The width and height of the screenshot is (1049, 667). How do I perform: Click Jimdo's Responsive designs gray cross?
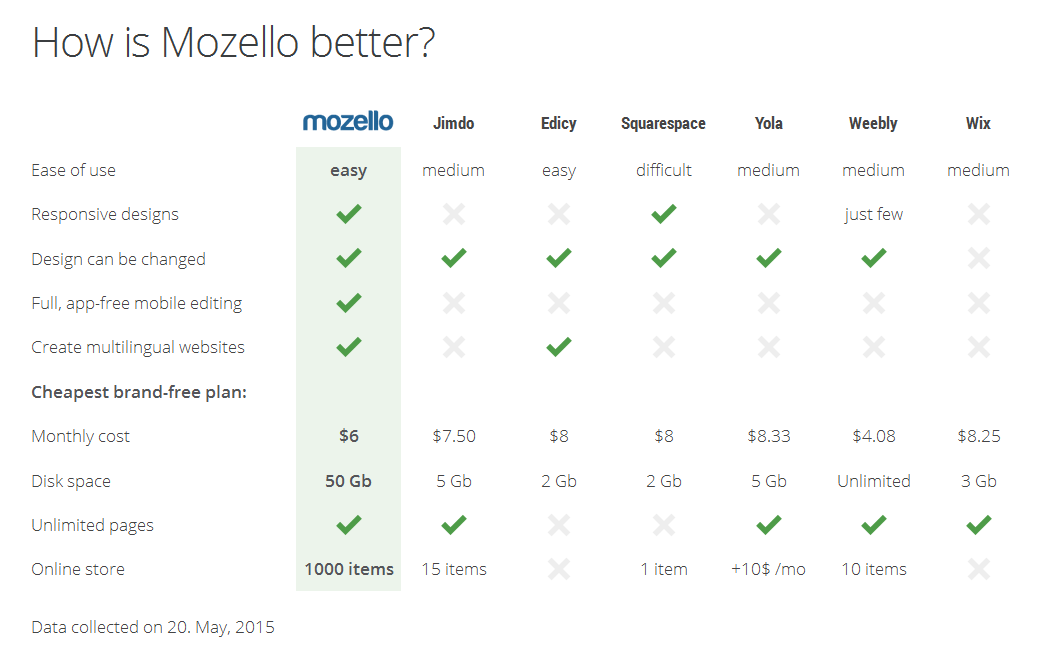click(453, 214)
